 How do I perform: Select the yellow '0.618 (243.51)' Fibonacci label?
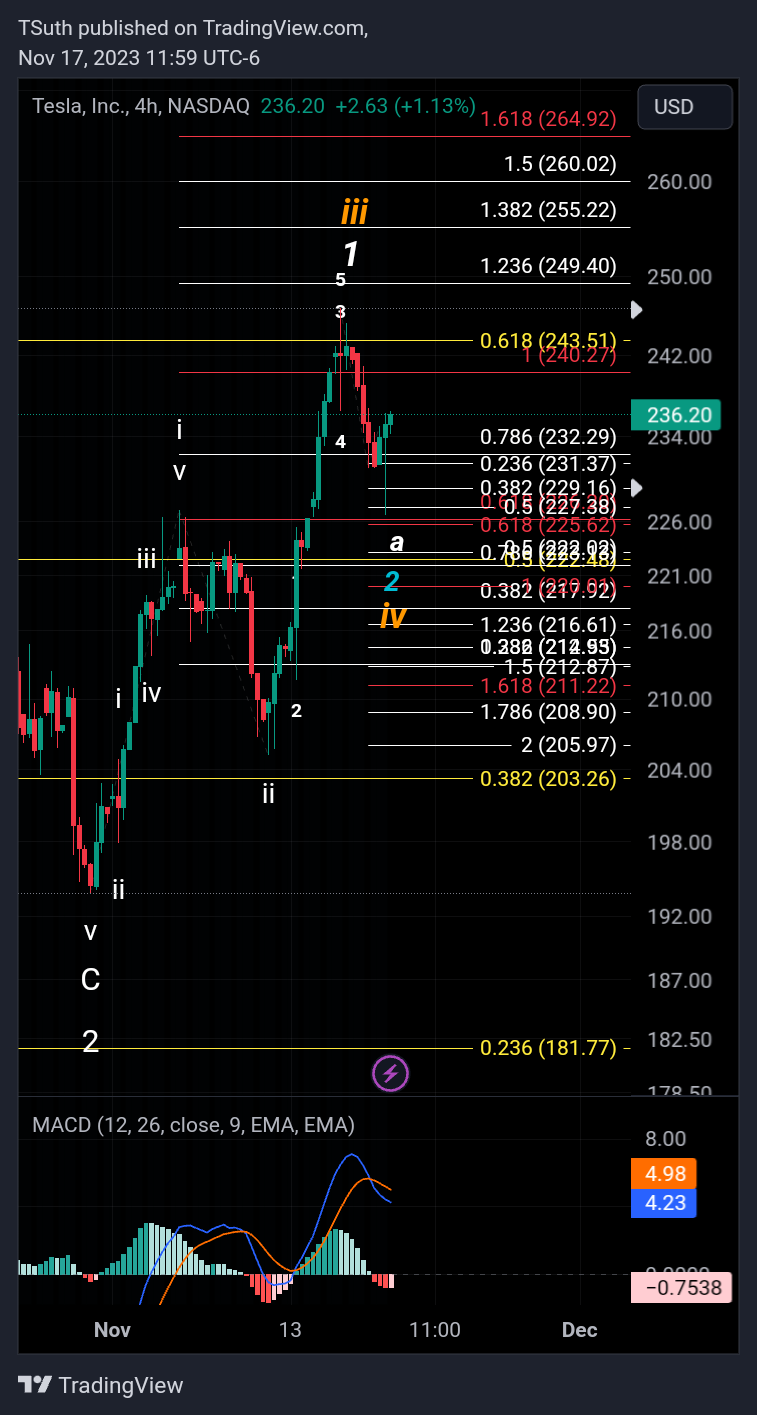[x=548, y=341]
